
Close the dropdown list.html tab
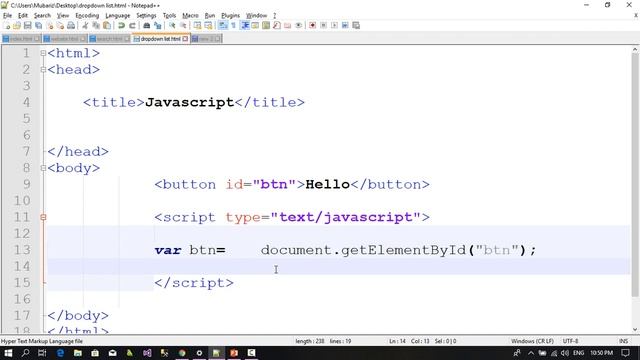(x=185, y=39)
